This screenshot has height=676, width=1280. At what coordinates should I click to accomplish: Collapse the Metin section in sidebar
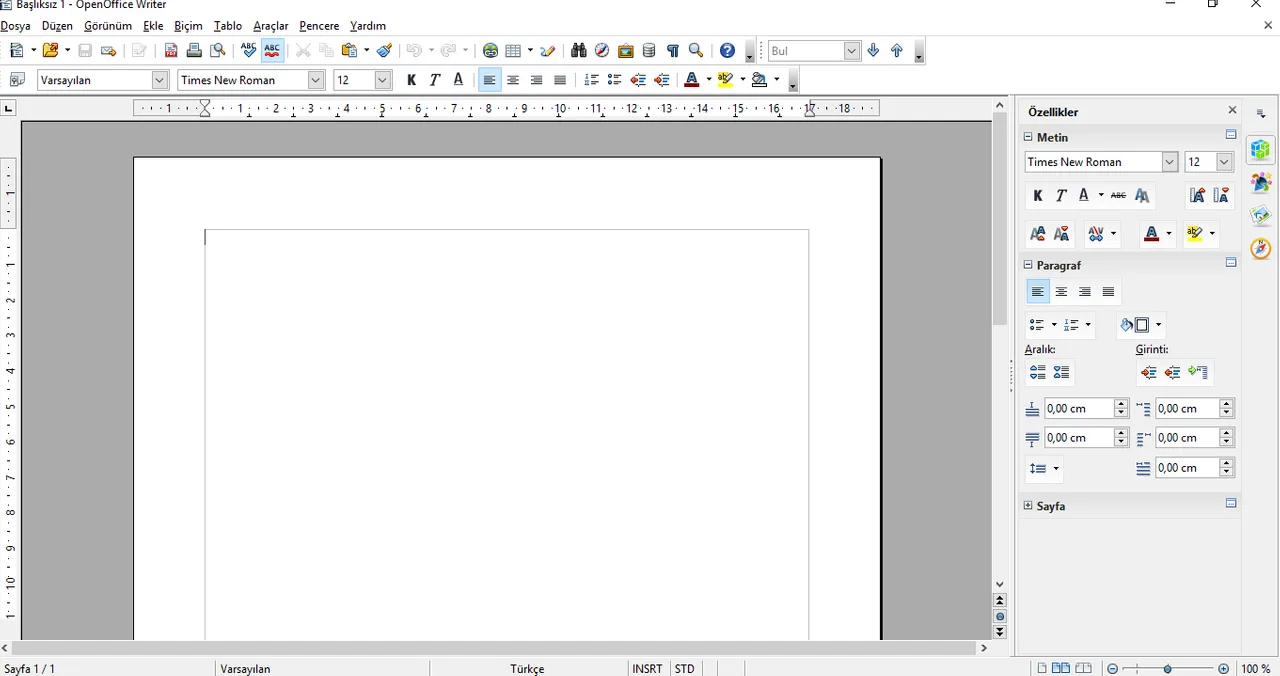[x=1027, y=137]
